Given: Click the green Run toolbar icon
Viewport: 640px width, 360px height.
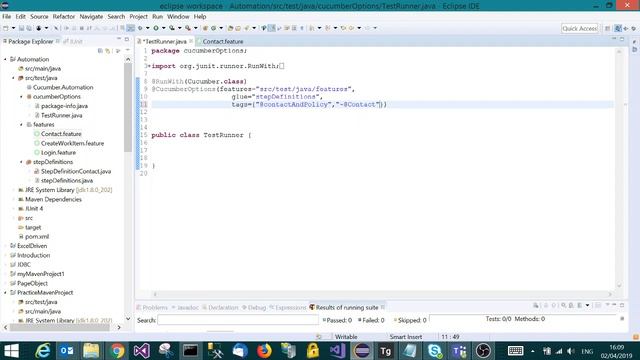Looking at the screenshot, I should coord(156,28).
